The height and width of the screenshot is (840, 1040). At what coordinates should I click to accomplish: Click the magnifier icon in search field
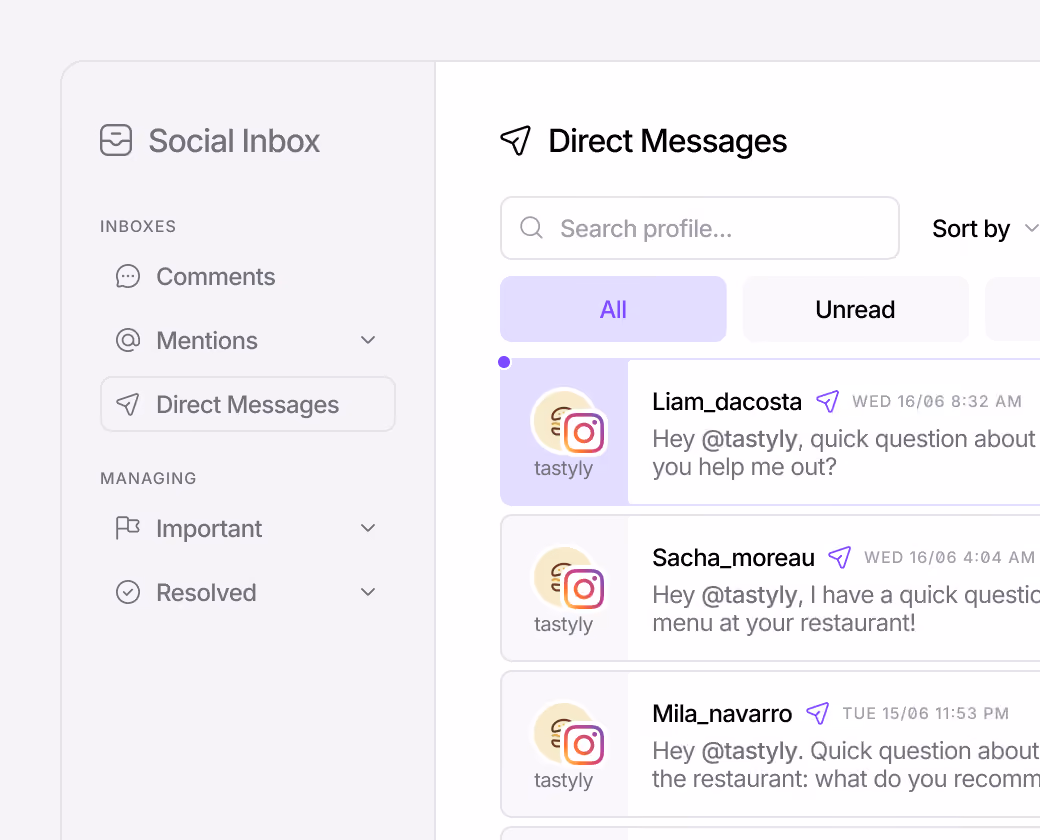tap(531, 228)
